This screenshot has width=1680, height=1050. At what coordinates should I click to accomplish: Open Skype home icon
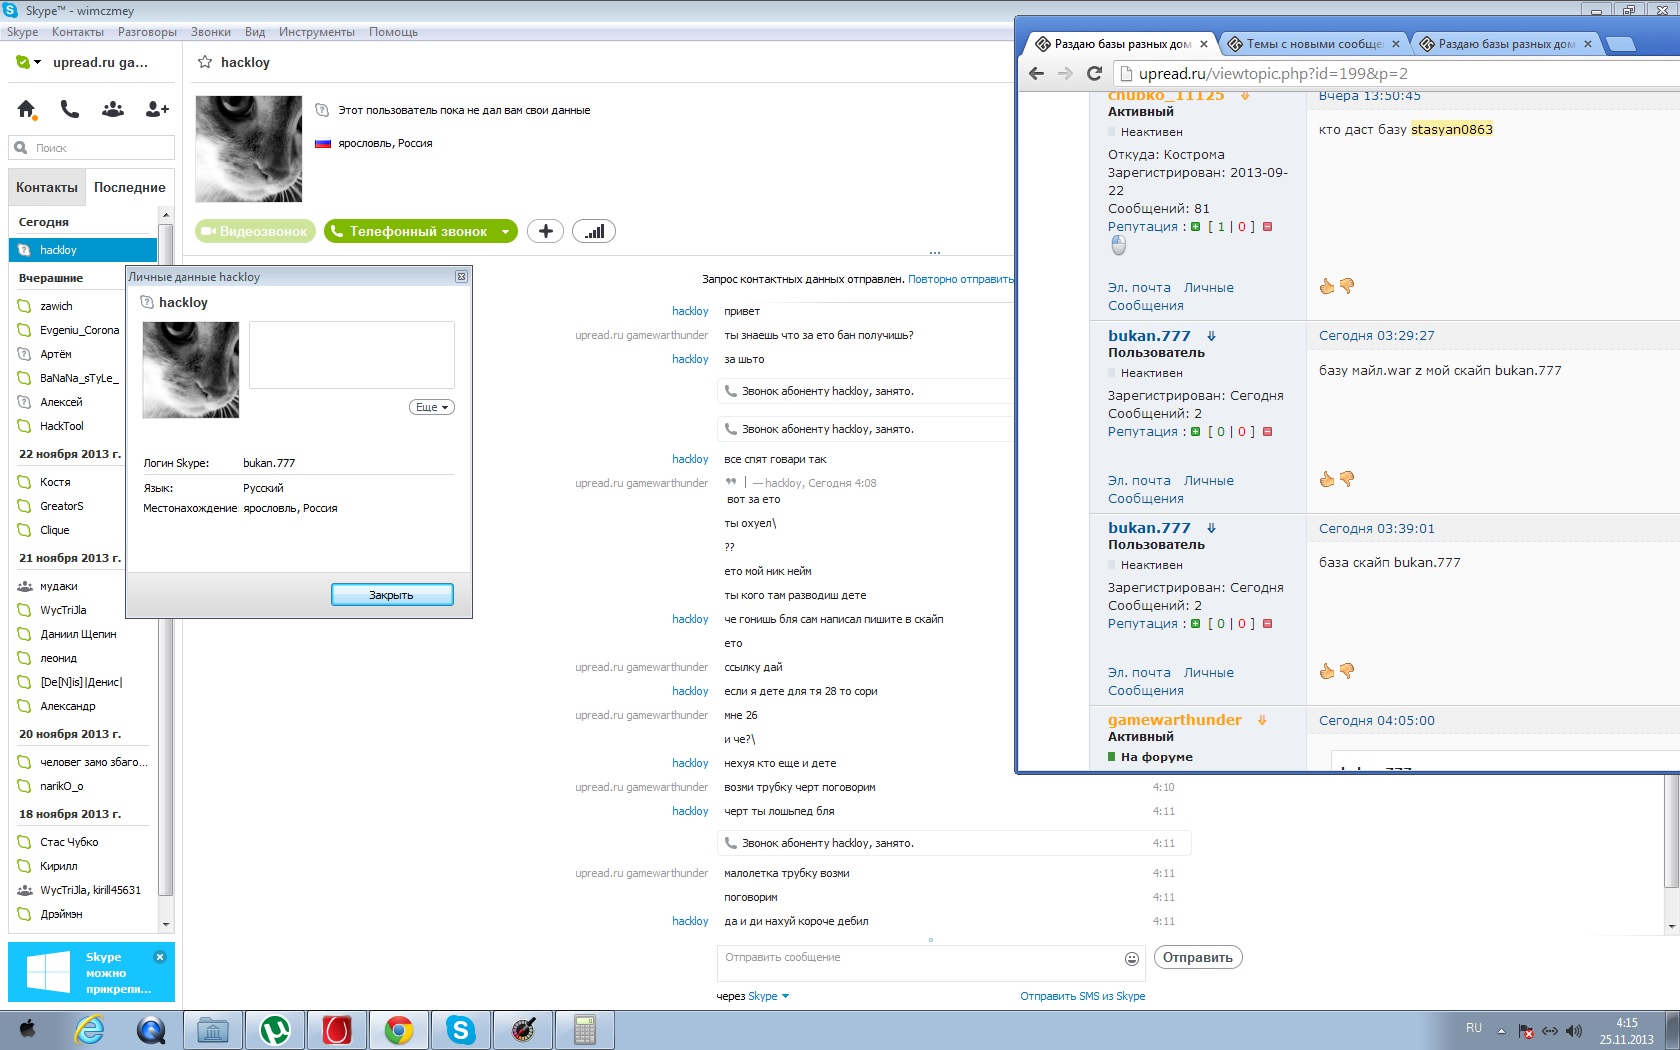coord(27,109)
